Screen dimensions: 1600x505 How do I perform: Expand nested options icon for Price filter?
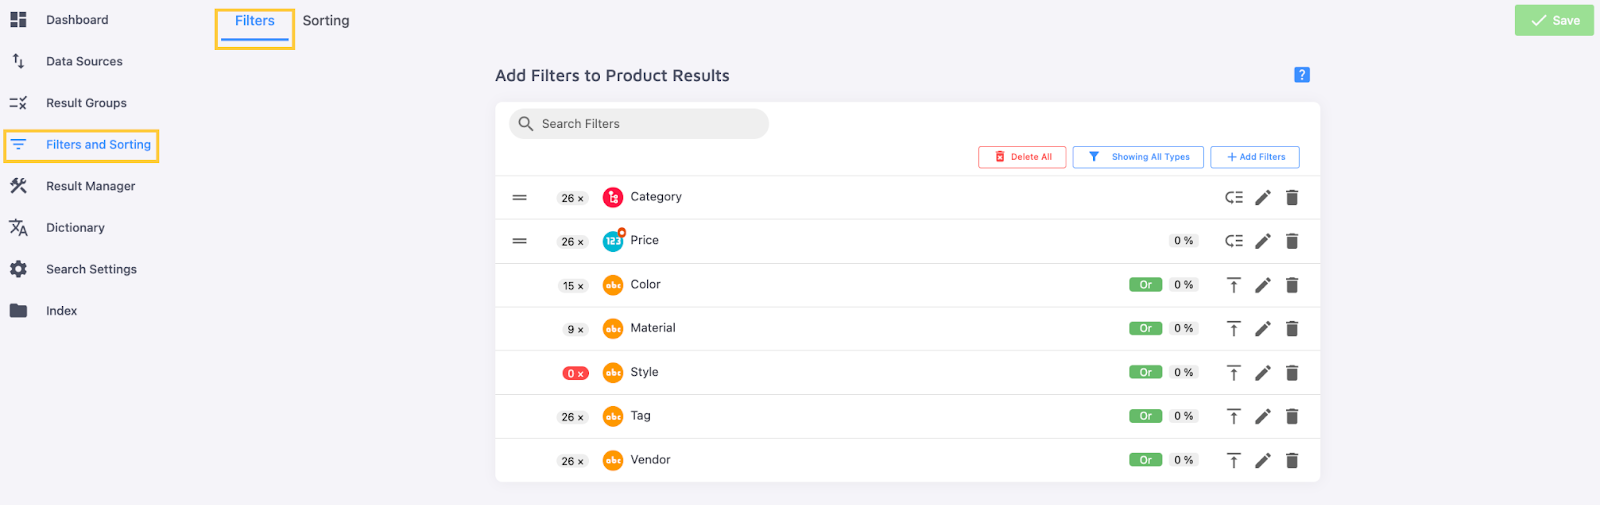click(x=1234, y=241)
